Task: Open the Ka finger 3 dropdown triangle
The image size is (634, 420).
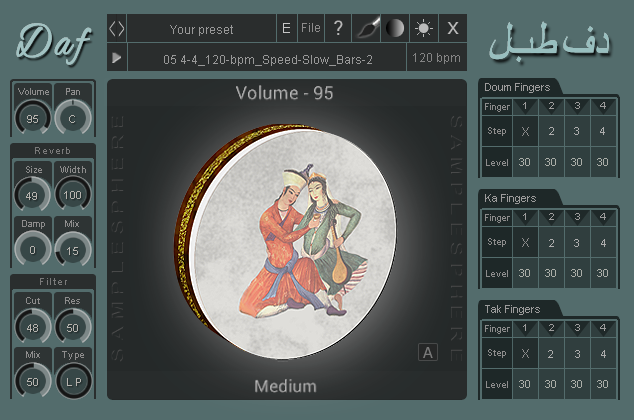Action: (577, 218)
